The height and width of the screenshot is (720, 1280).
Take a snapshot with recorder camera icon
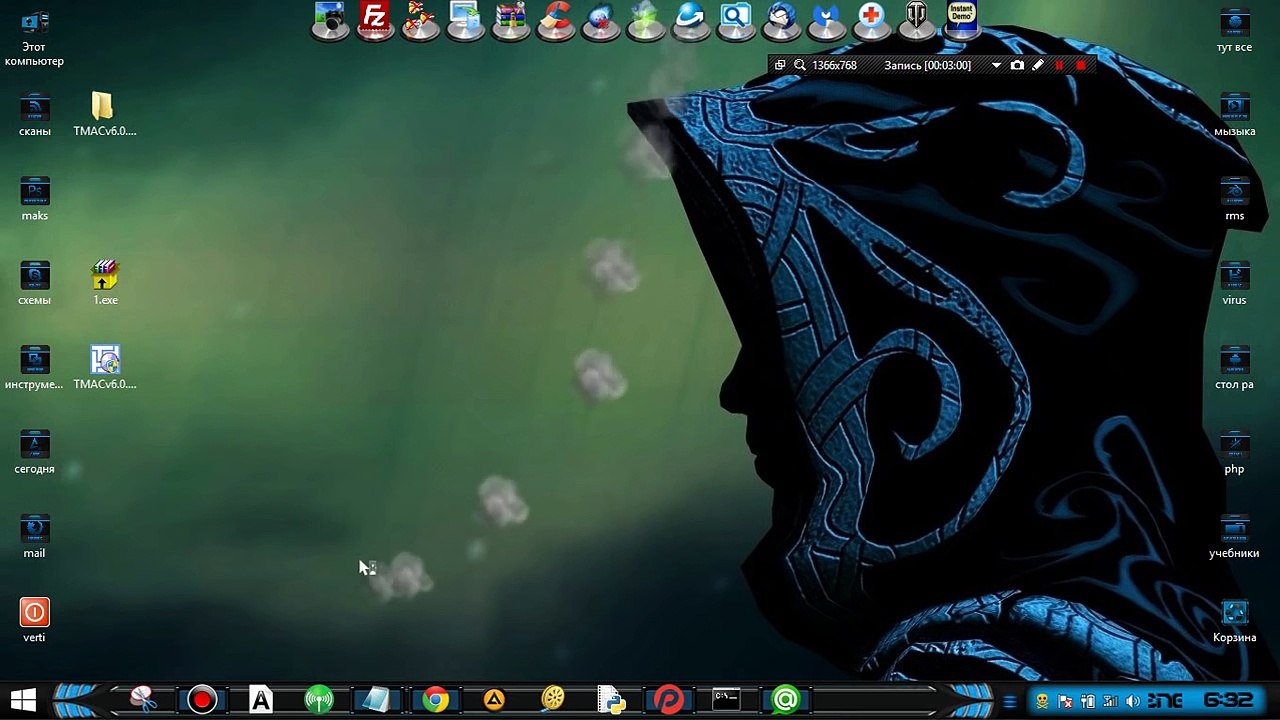click(x=1017, y=65)
